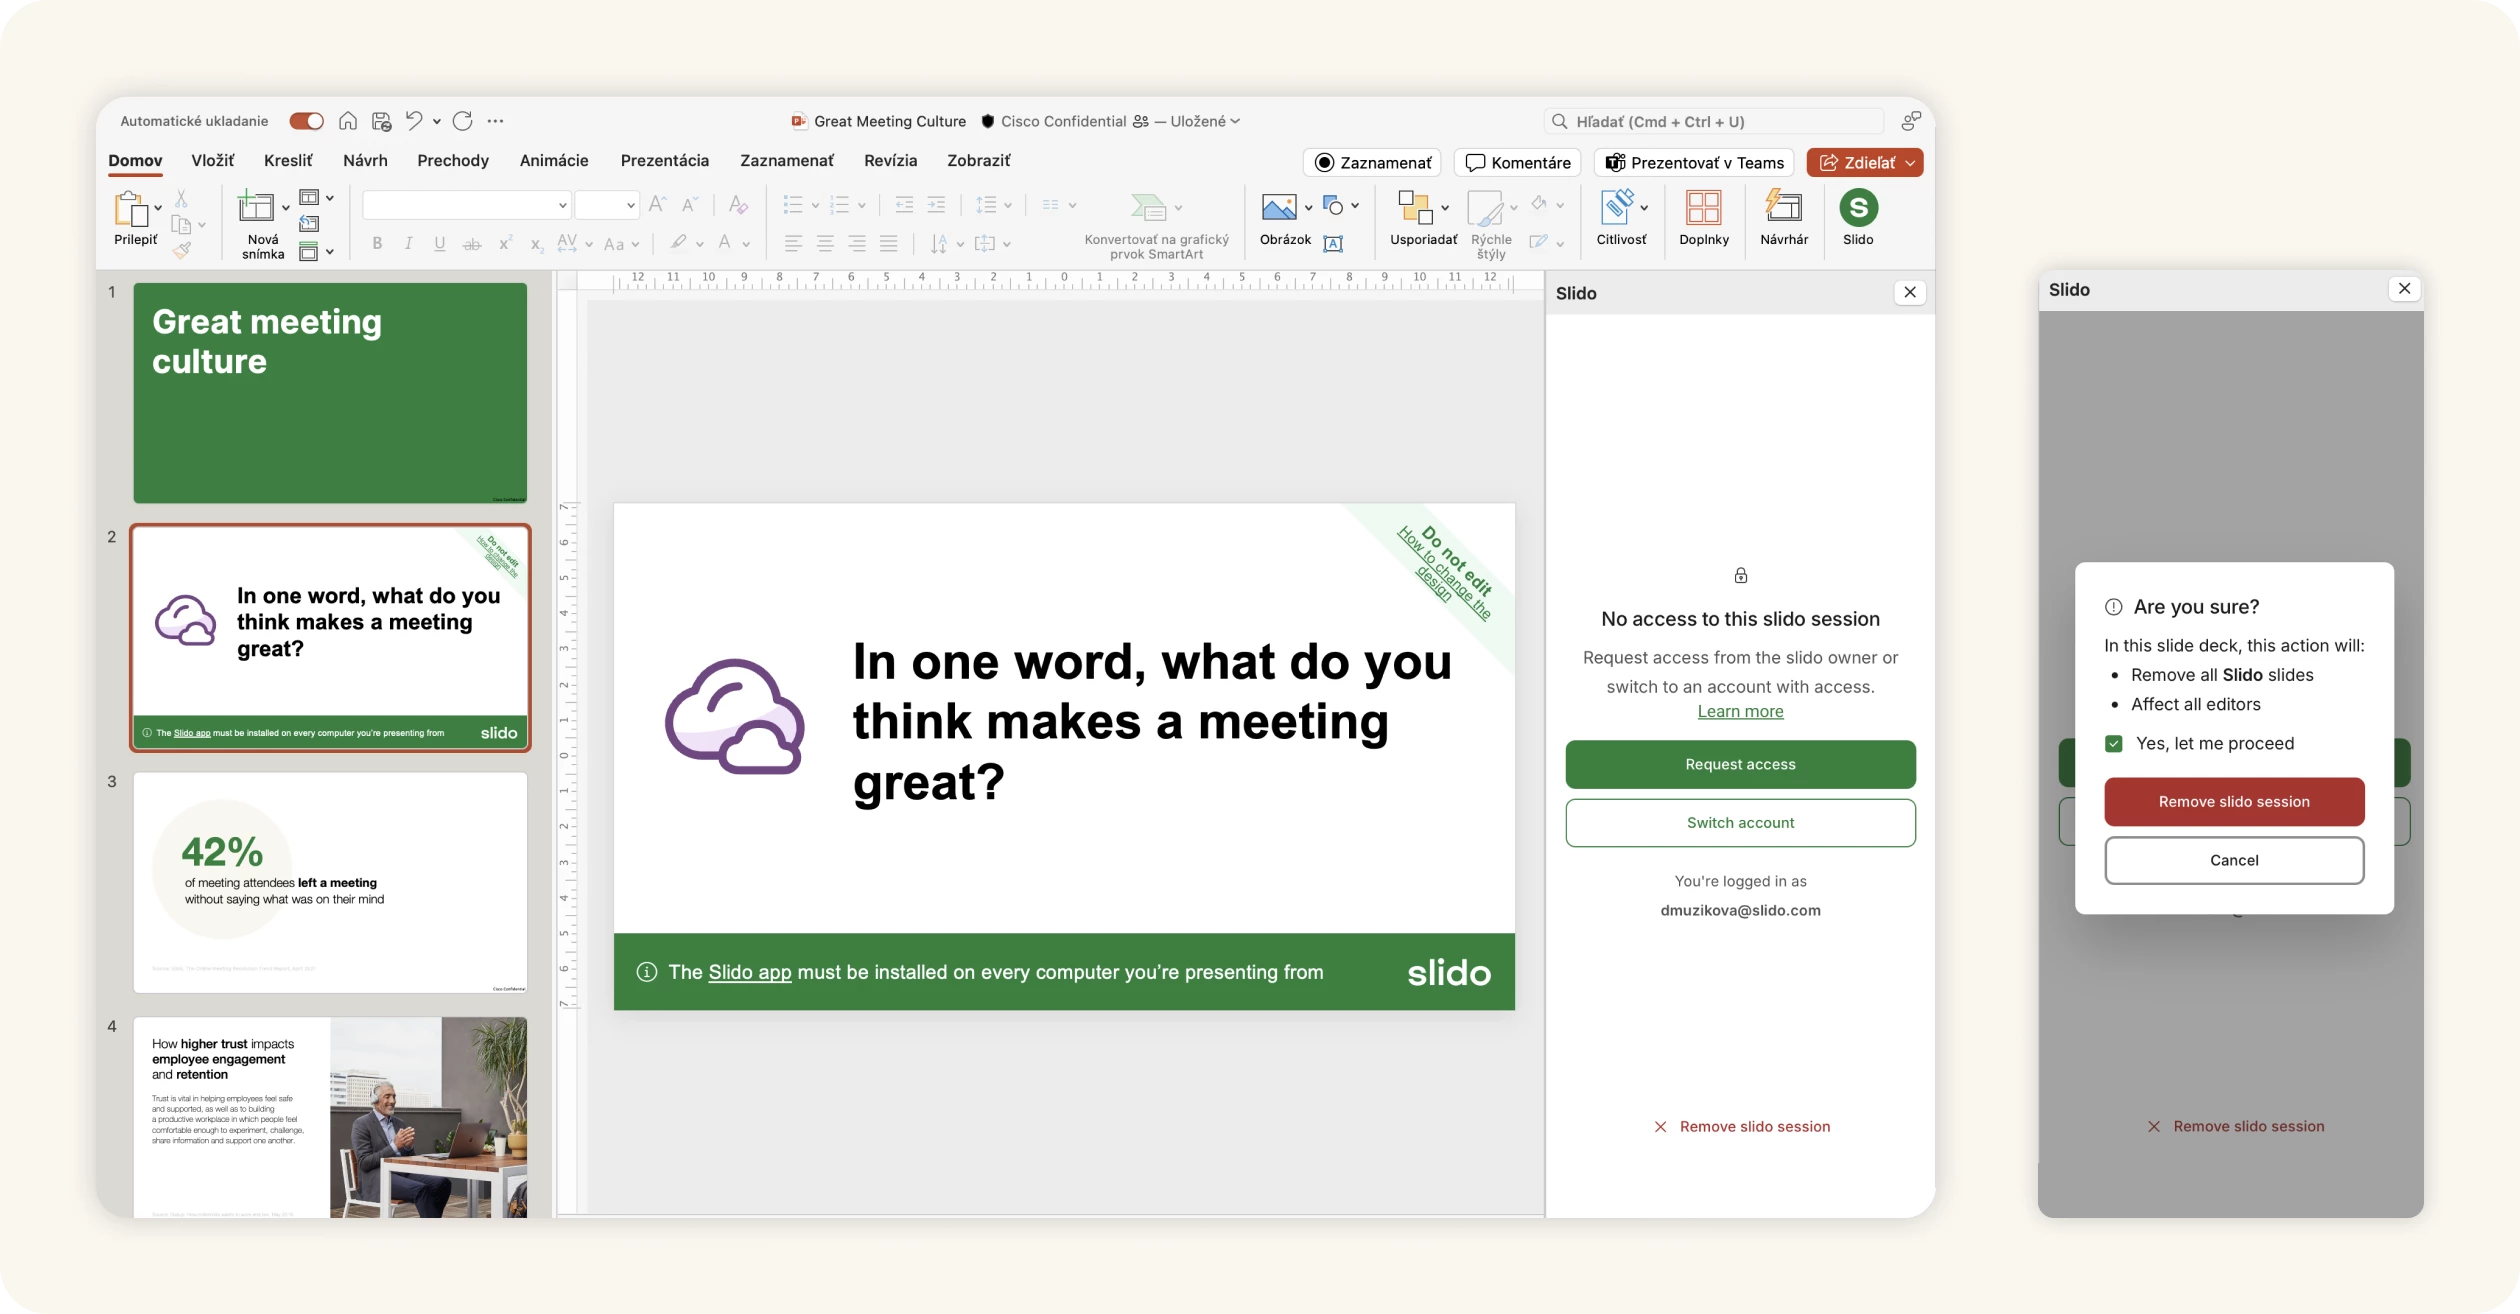2520x1314 pixels.
Task: Expand the bullet list dropdown arrow
Action: (815, 206)
